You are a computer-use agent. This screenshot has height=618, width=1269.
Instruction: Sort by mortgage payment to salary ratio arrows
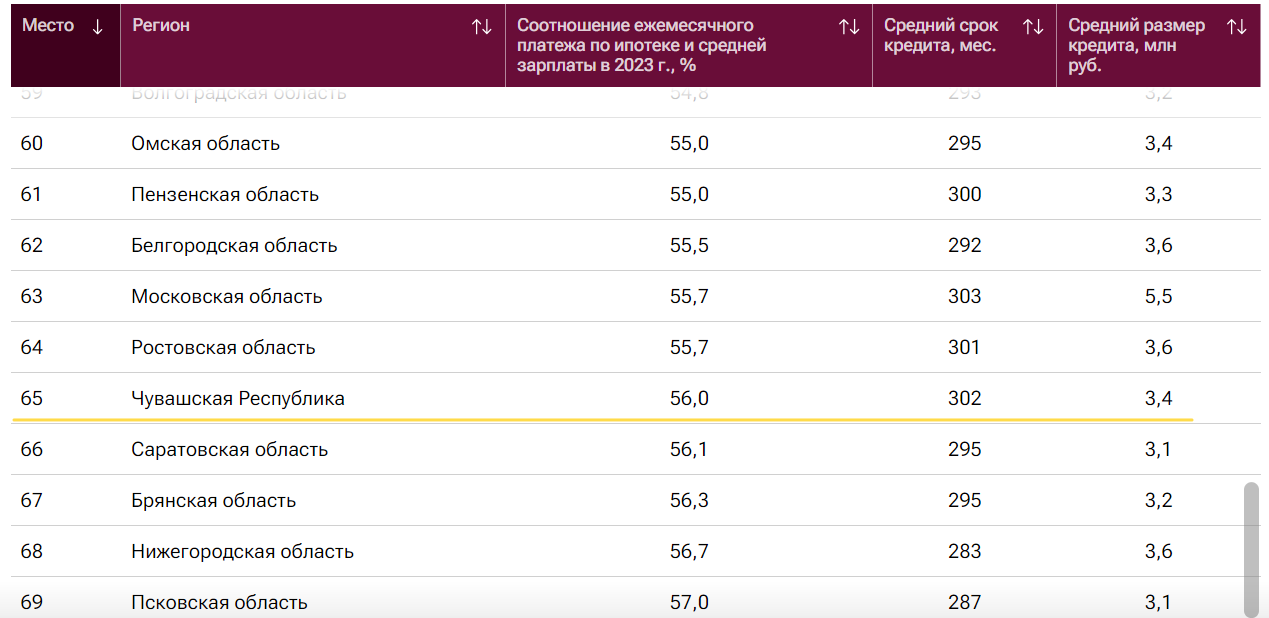849,27
